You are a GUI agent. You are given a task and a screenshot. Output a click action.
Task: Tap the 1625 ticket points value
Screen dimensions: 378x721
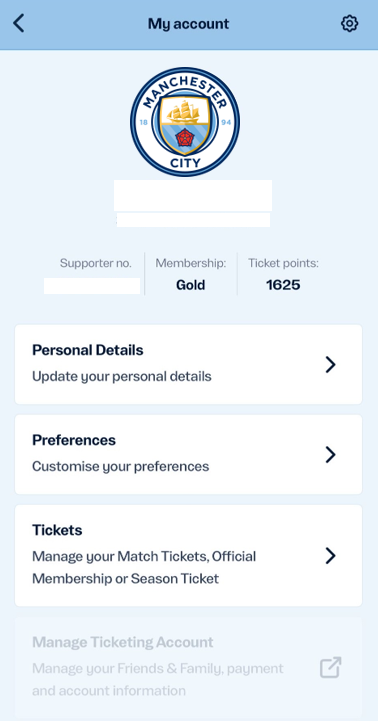tap(283, 285)
